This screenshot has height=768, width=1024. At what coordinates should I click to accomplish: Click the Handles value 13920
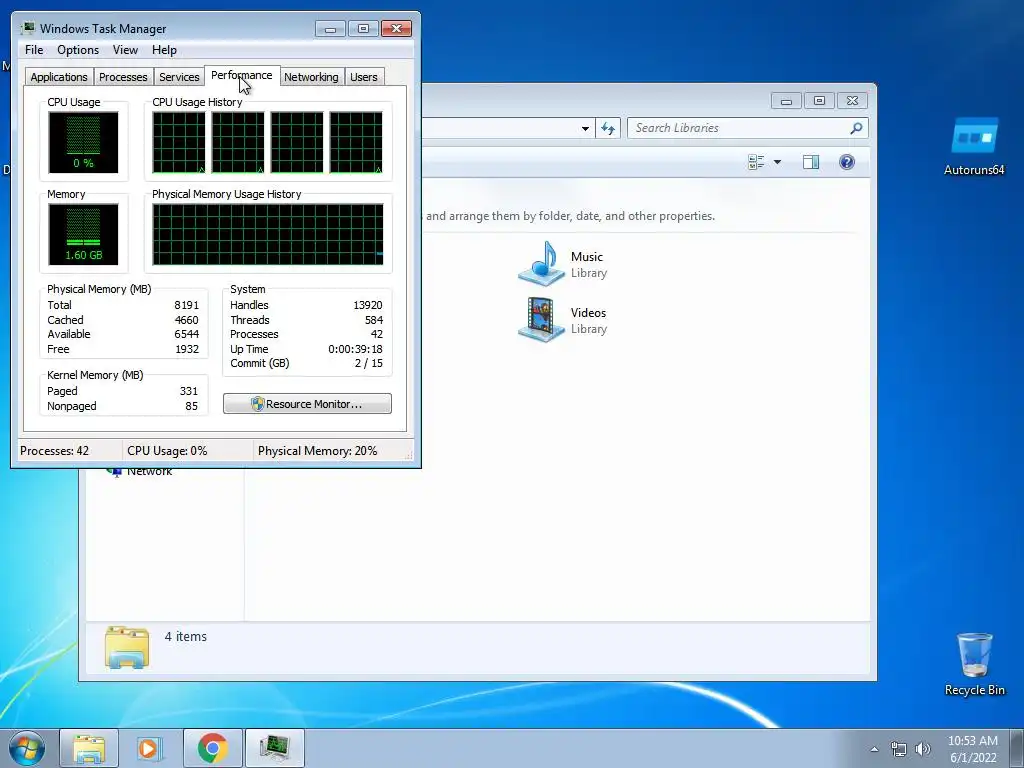368,305
